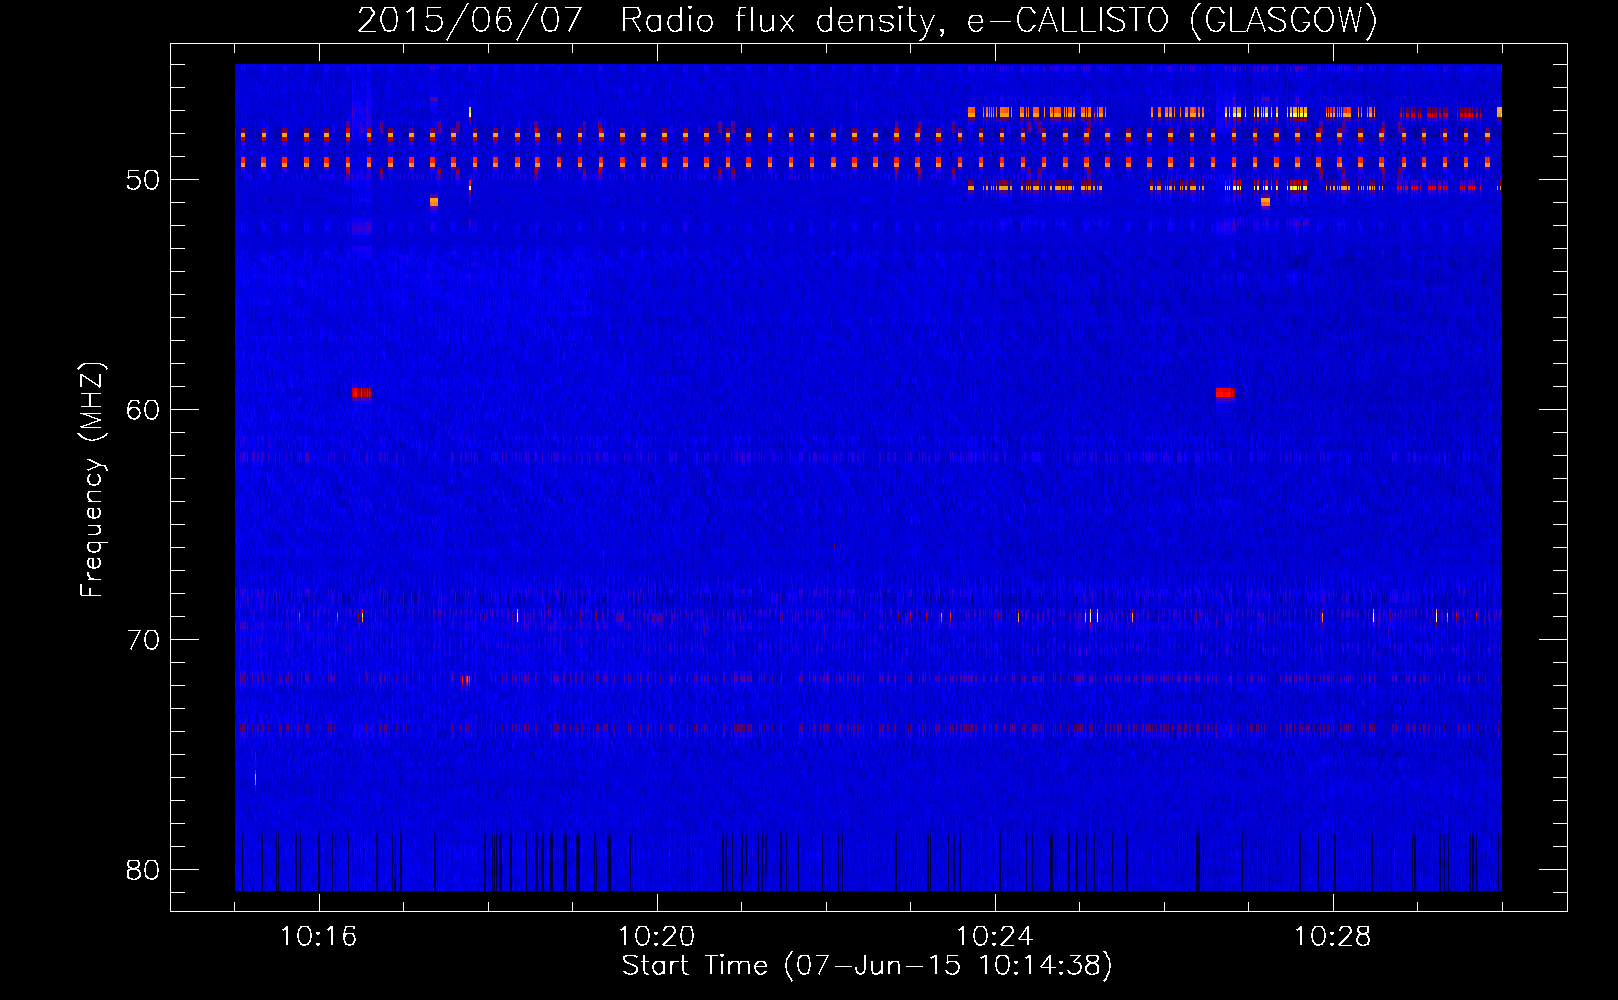Click the '10:16' time tick label

click(318, 937)
